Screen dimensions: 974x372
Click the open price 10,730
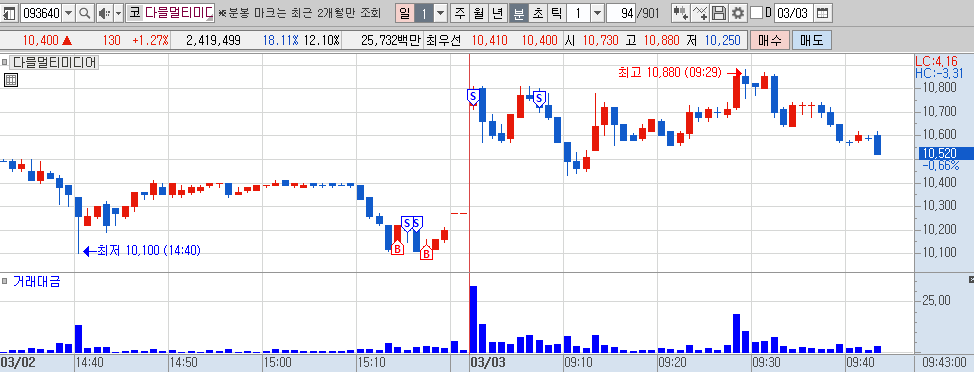tap(601, 41)
